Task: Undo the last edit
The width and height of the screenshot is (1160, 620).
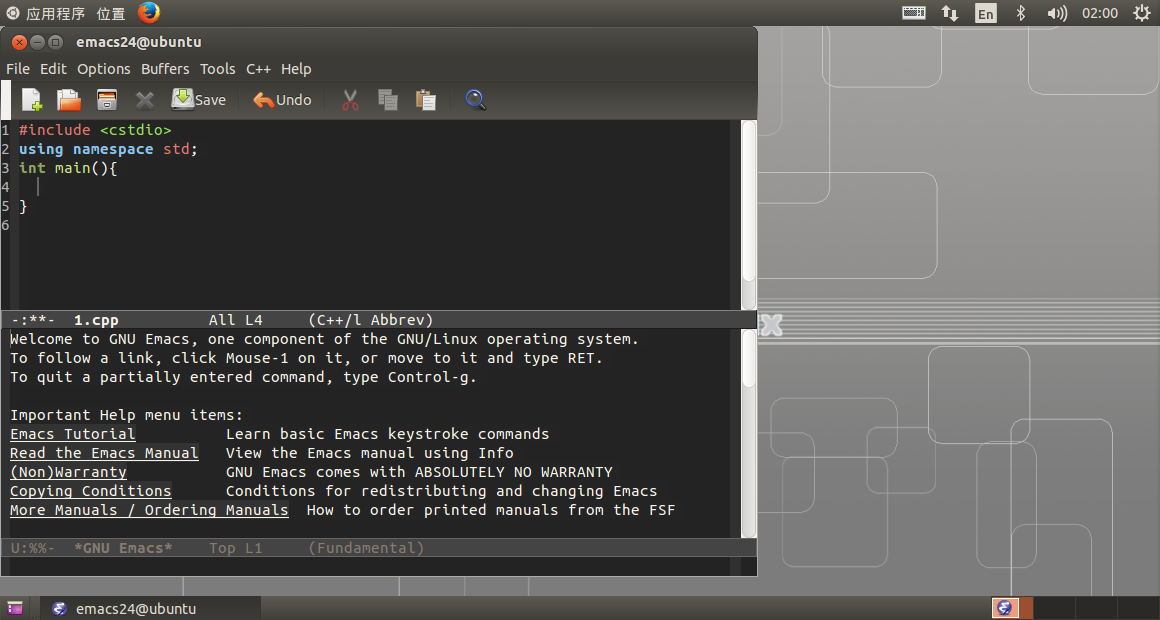Action: (x=282, y=100)
